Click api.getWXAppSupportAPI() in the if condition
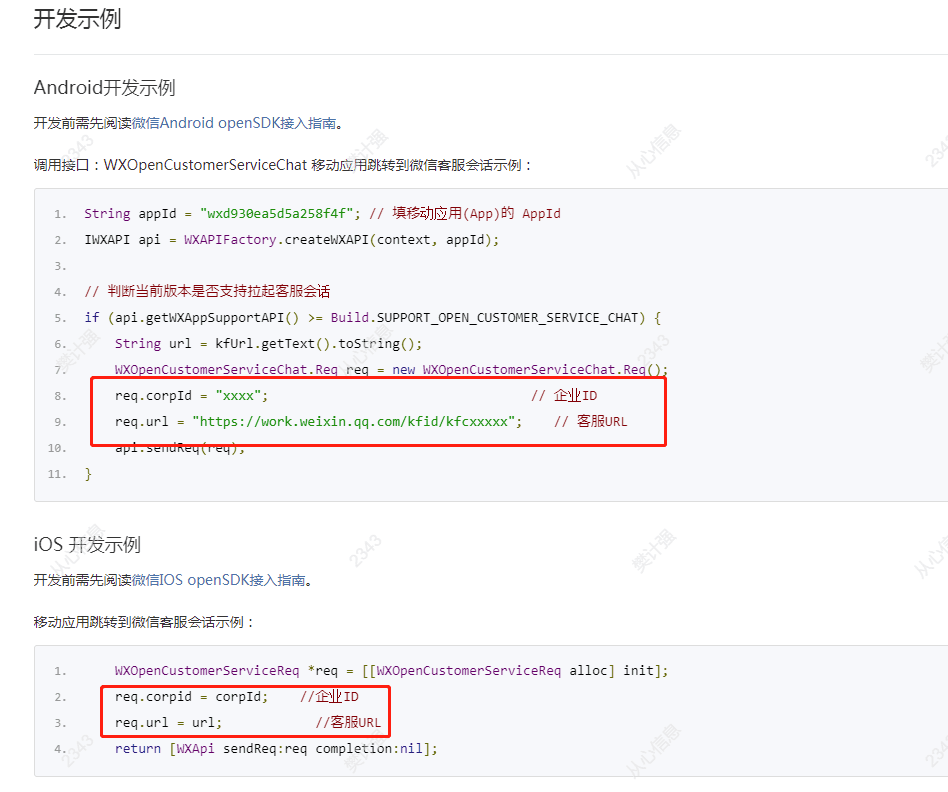 [x=207, y=318]
